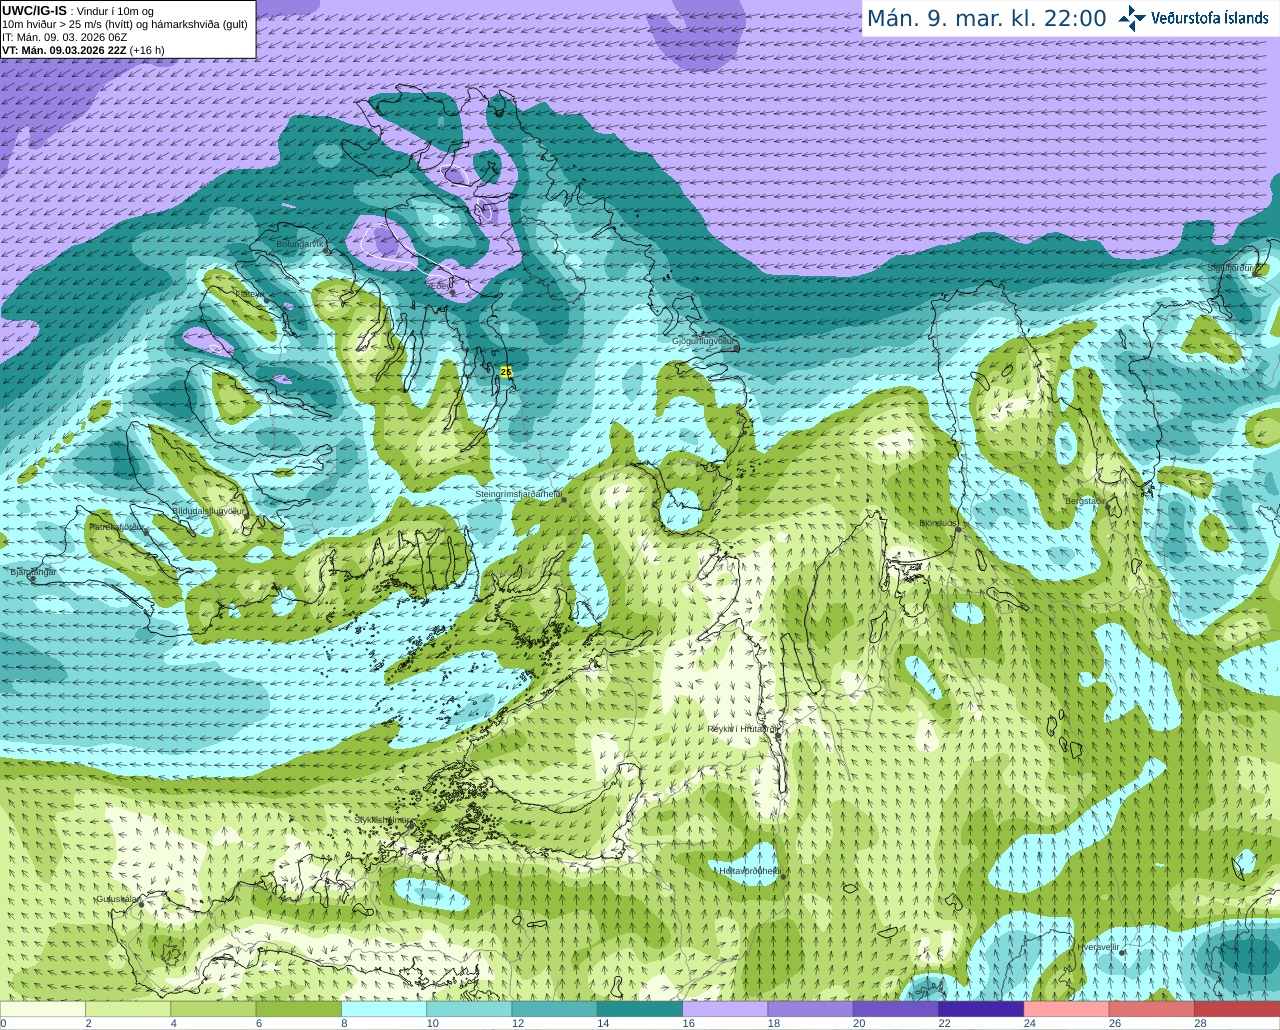
Task: Click the station dot at Blönduós
Action: [x=957, y=529]
